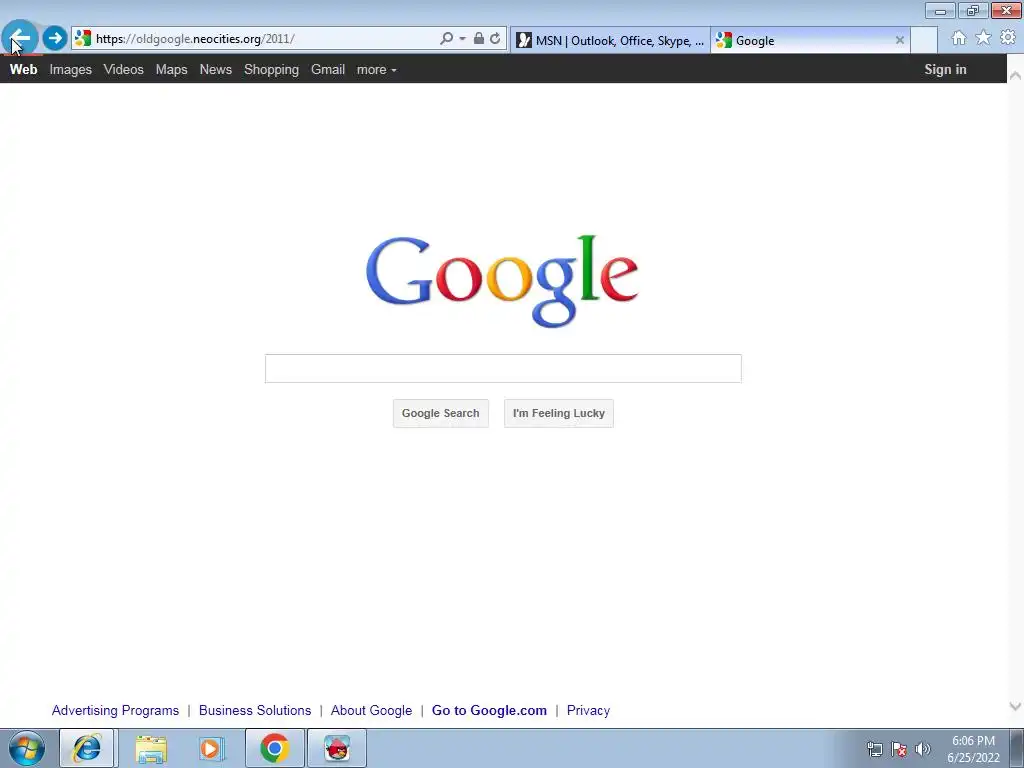This screenshot has height=768, width=1024.
Task: Open Shopping in the Google top bar
Action: 271,69
